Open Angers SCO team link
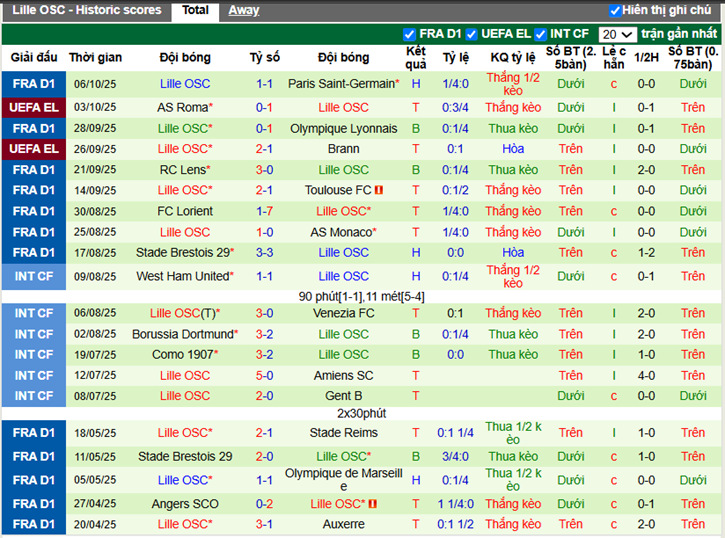This screenshot has height=538, width=725. pos(185,504)
